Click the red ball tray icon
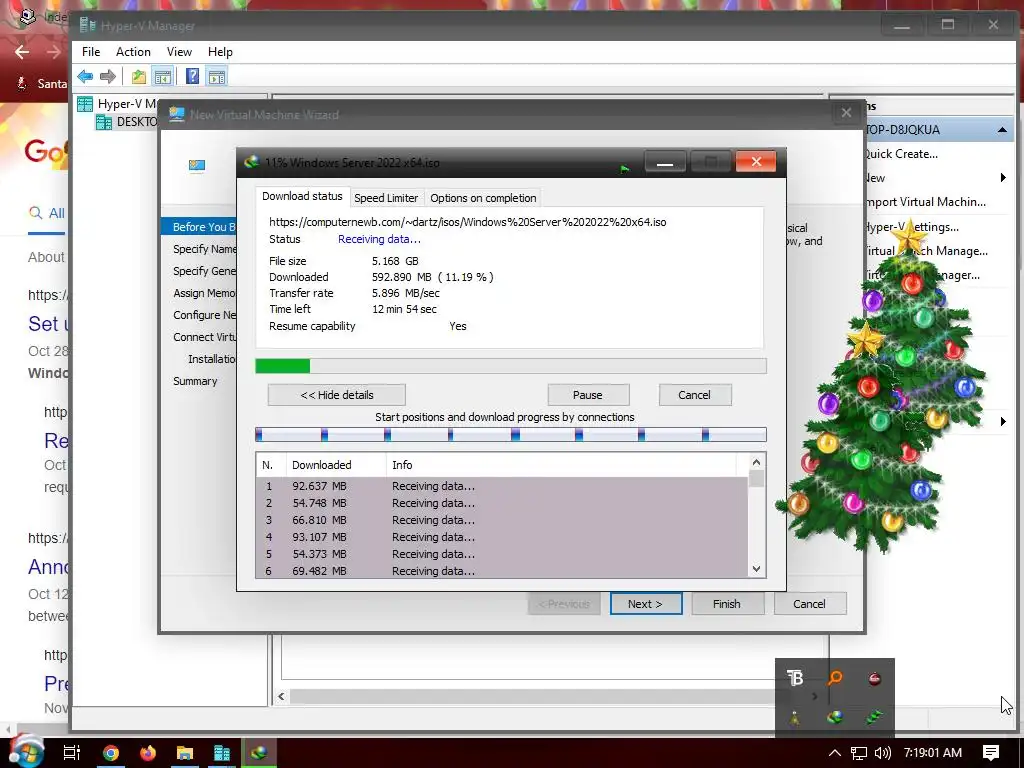1024x768 pixels. [x=874, y=679]
